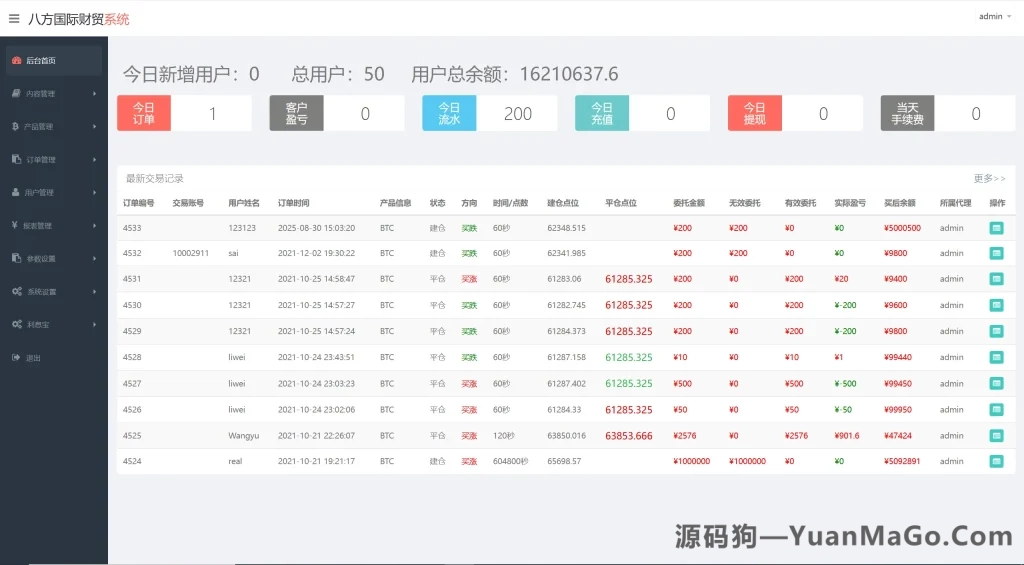Click the logout icon beside 退出
The image size is (1024, 565).
16,357
